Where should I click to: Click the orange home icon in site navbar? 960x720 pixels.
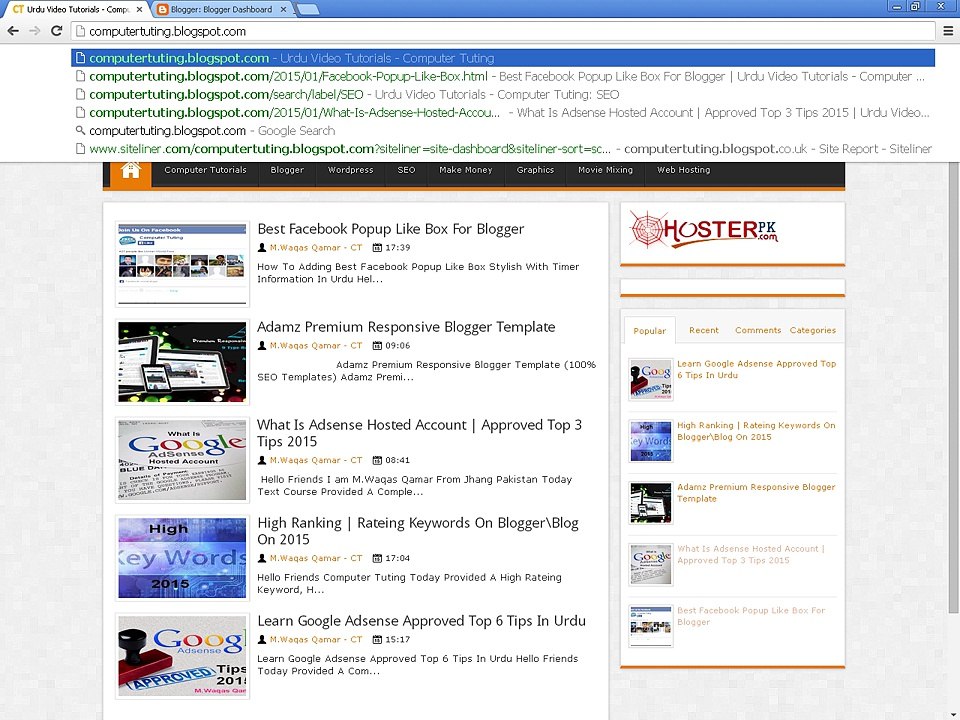(130, 170)
